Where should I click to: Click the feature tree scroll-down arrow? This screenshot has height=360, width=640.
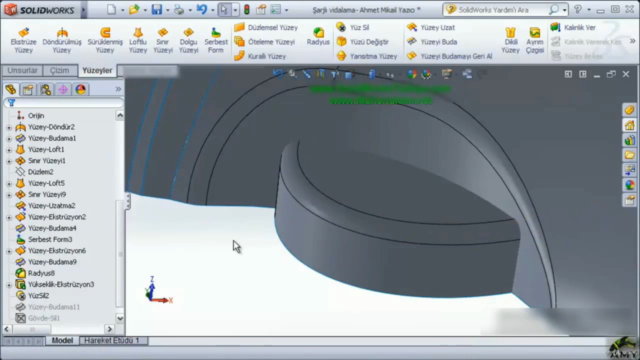click(120, 318)
